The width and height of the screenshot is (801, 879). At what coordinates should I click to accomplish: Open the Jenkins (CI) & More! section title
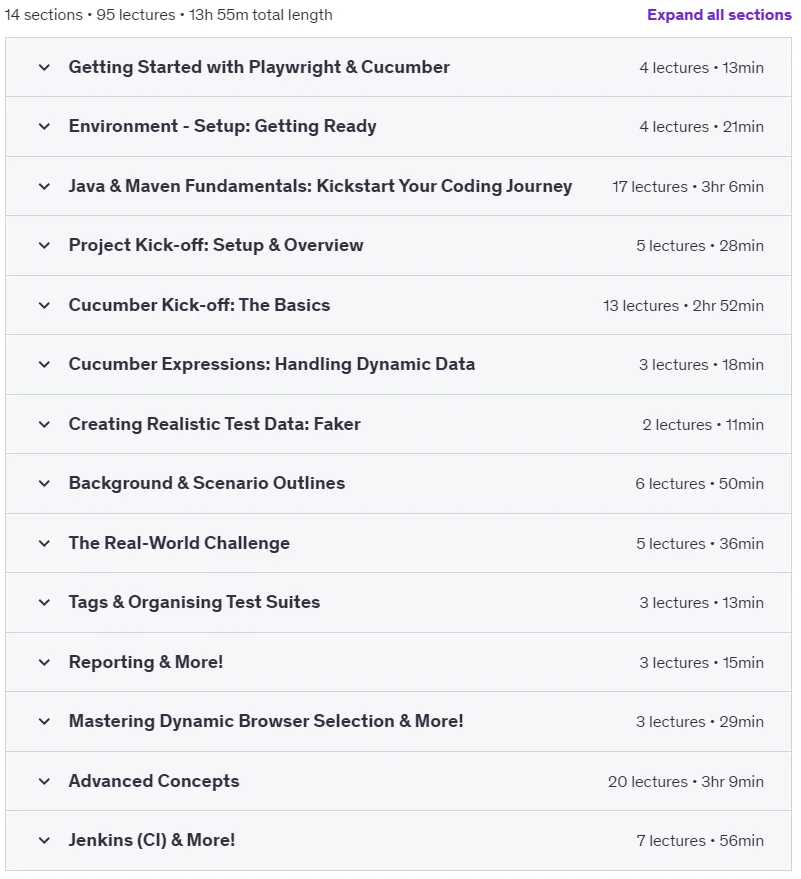pos(151,840)
